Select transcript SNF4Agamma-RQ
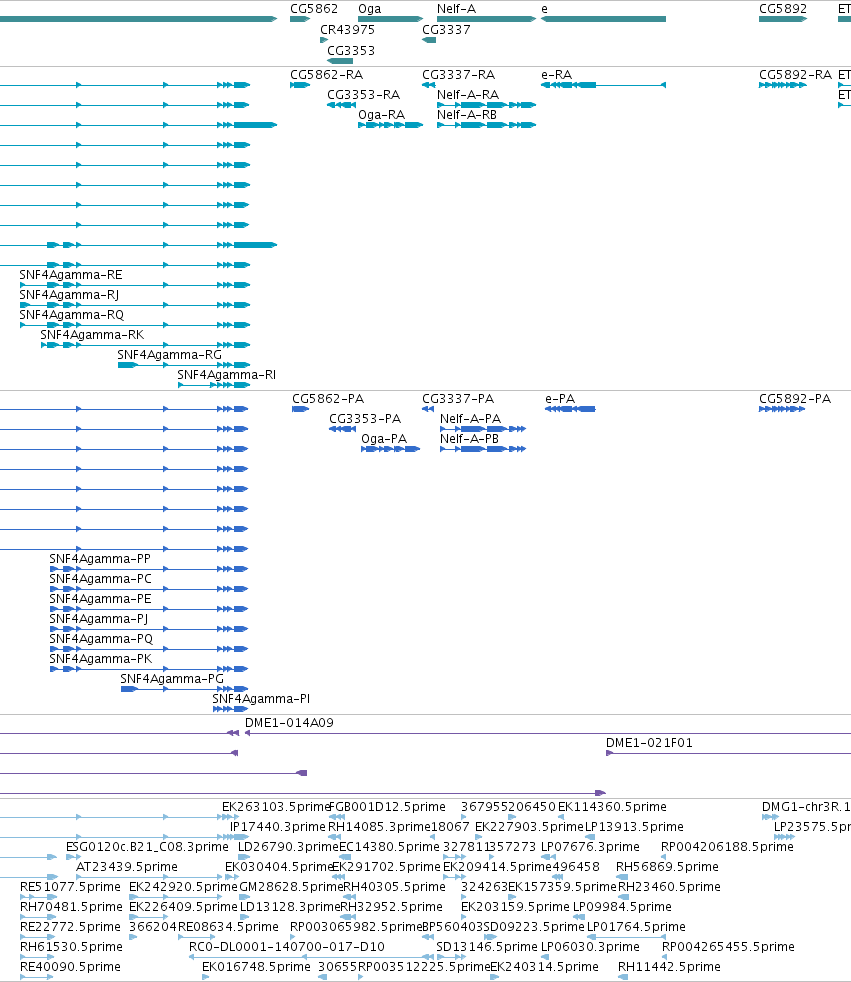Screen dimensions: 851x982 click(x=71, y=314)
